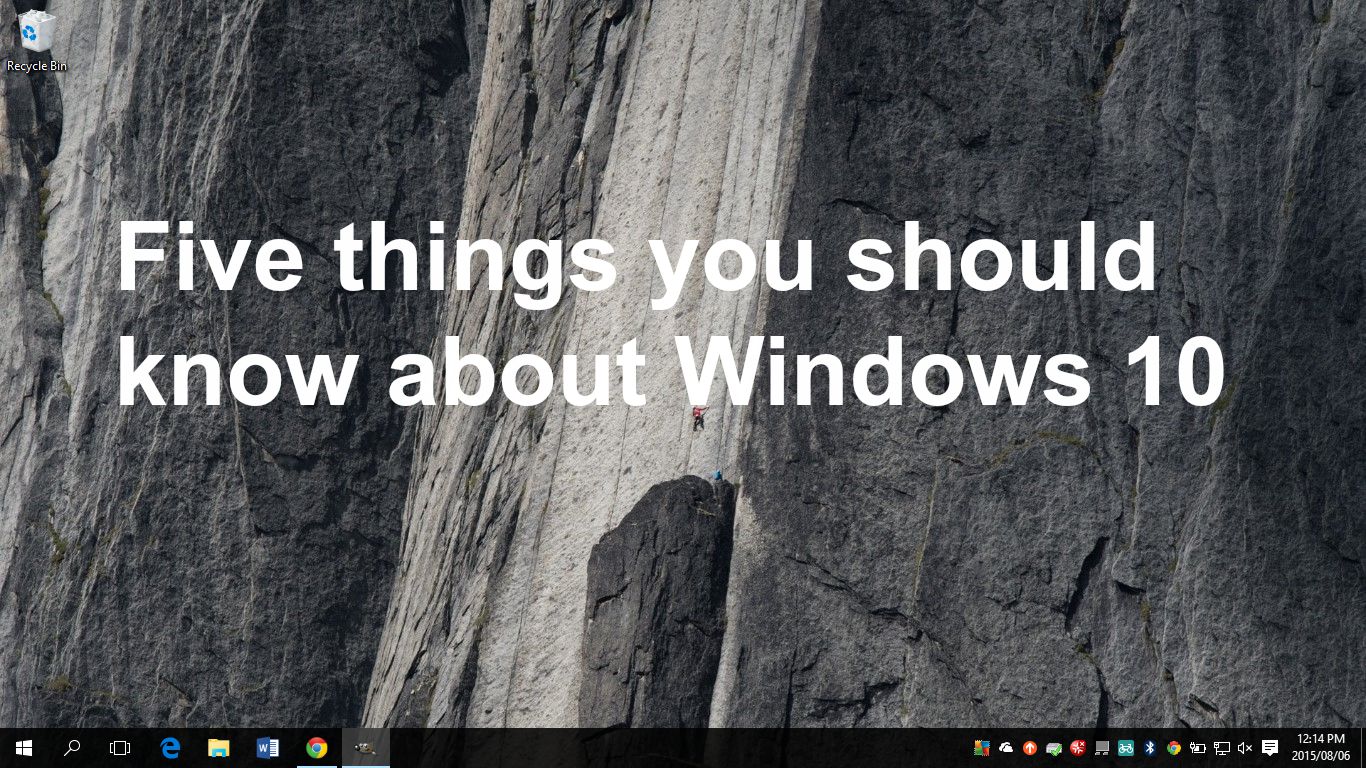
Task: Switch to Google Chrome on the taskbar
Action: pyautogui.click(x=316, y=748)
